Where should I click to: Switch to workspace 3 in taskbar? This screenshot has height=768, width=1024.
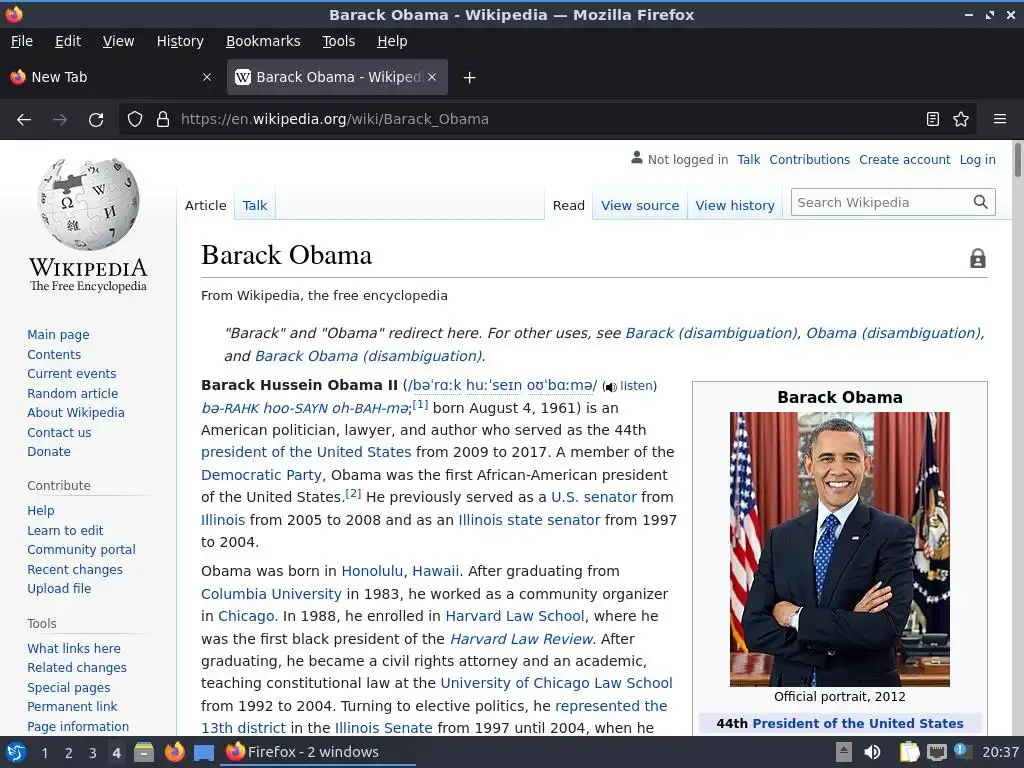(x=93, y=752)
